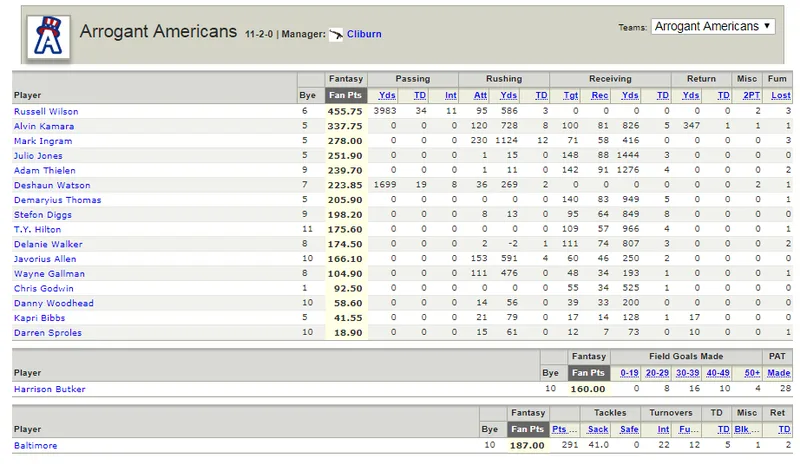Open Alvin Kamara's player page

(44, 126)
